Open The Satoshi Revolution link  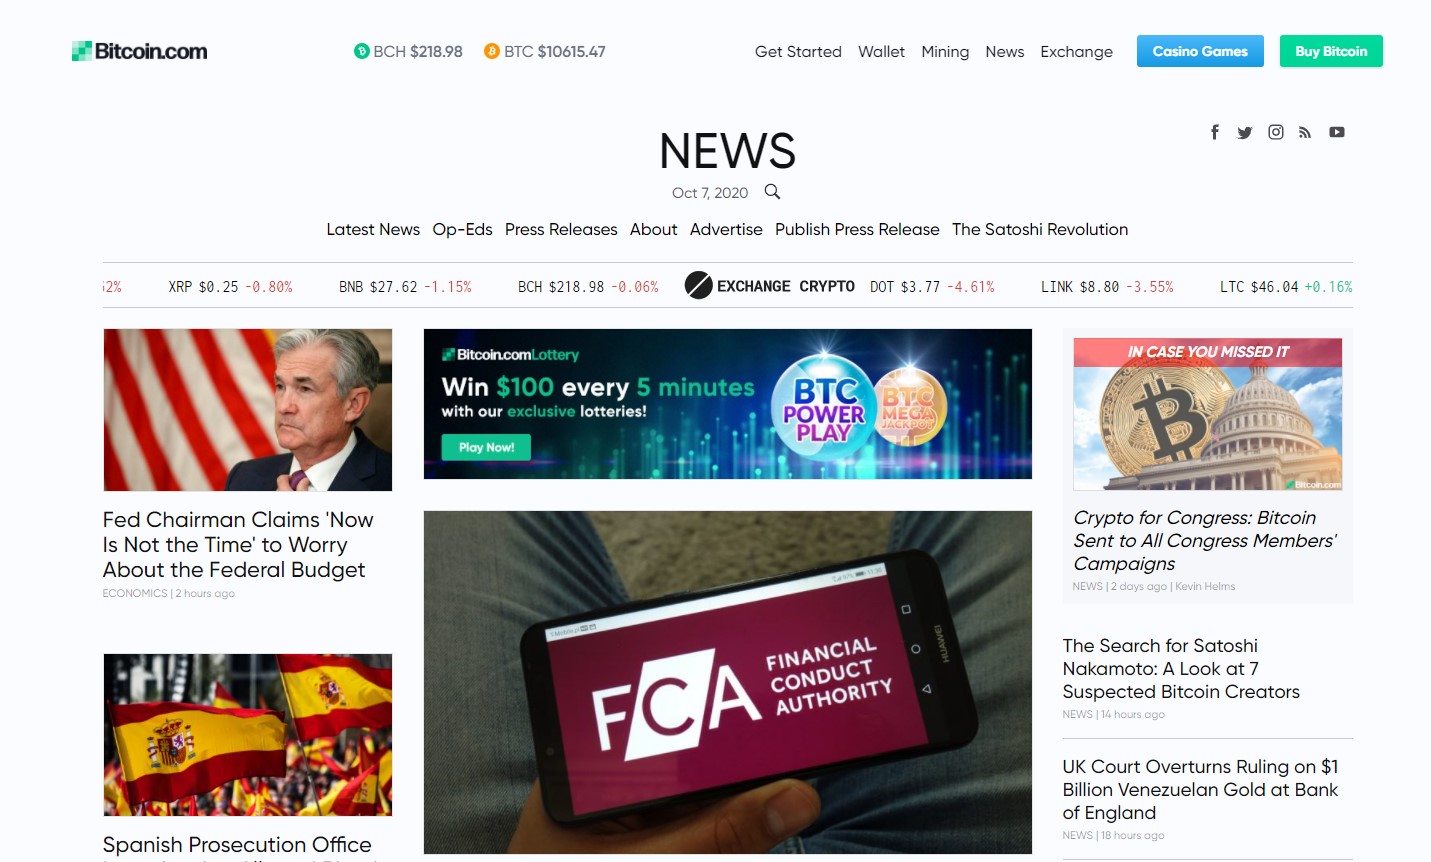pyautogui.click(x=1040, y=229)
